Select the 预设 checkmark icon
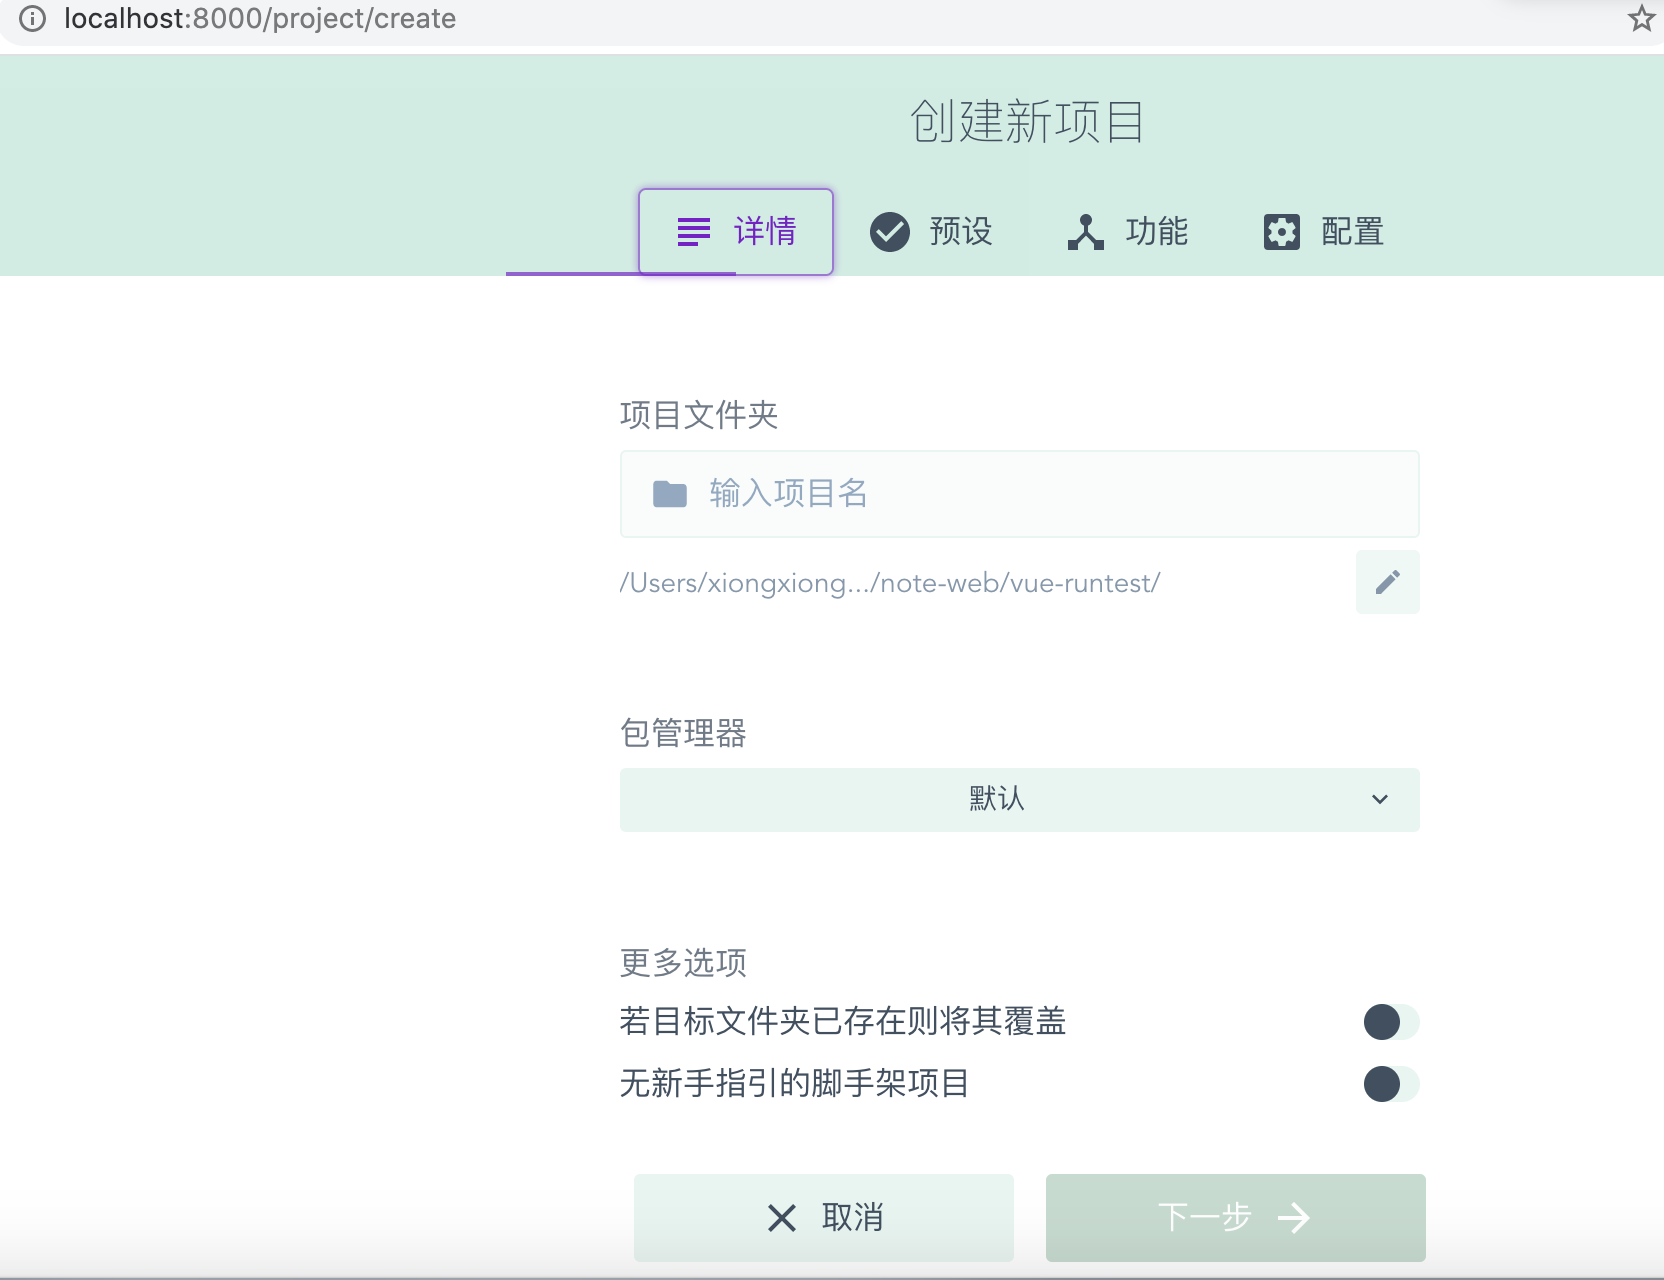Screen dimensions: 1664x1280 (x=890, y=231)
